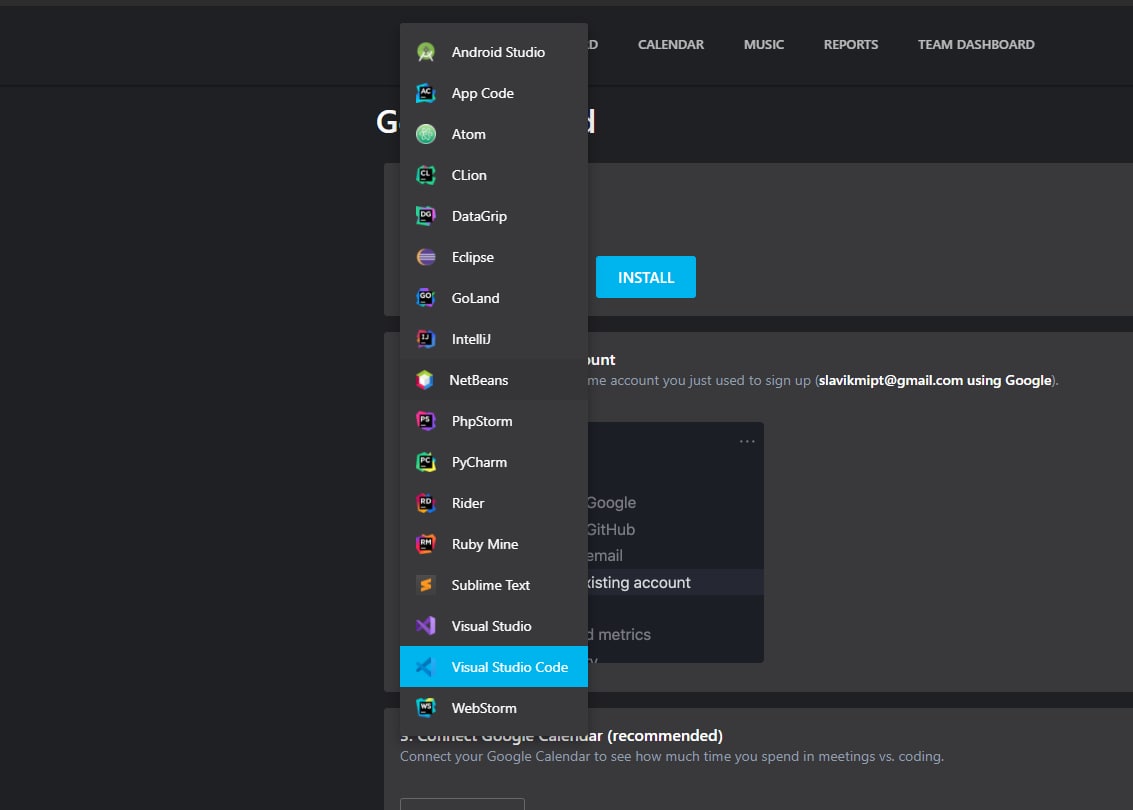Choose highlighted Visual Studio Code entry
Image resolution: width=1133 pixels, height=810 pixels.
click(494, 667)
